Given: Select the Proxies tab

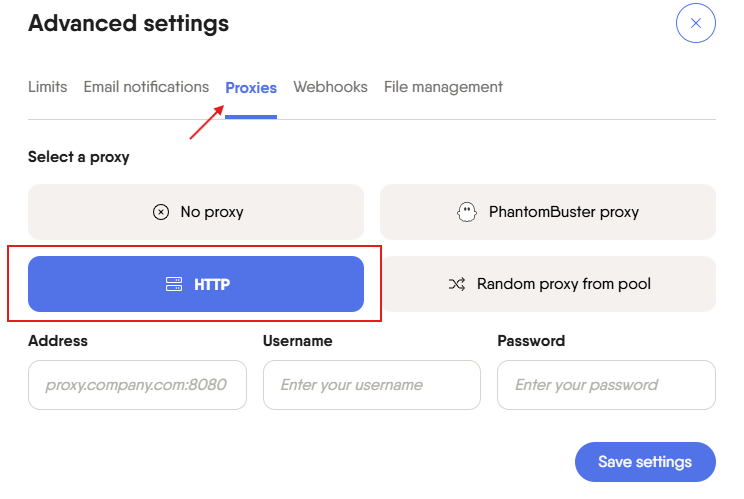Looking at the screenshot, I should [251, 88].
